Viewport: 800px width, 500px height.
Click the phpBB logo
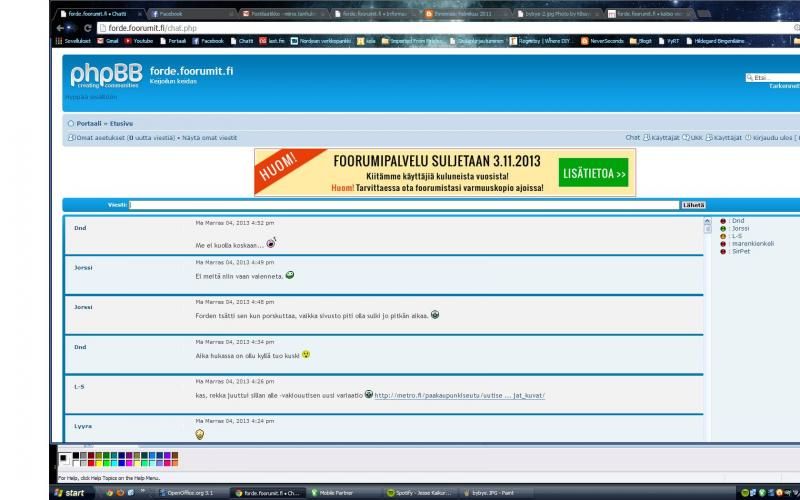pos(106,76)
